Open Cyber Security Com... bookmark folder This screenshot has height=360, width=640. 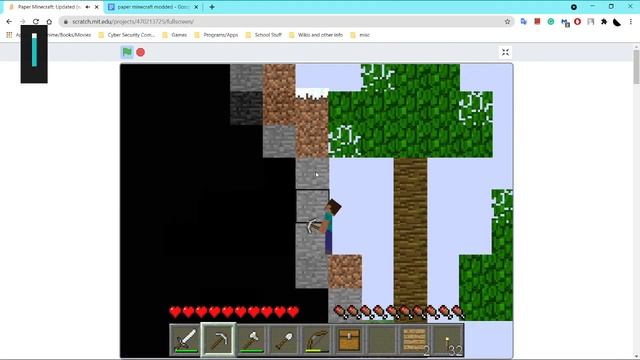pyautogui.click(x=127, y=35)
